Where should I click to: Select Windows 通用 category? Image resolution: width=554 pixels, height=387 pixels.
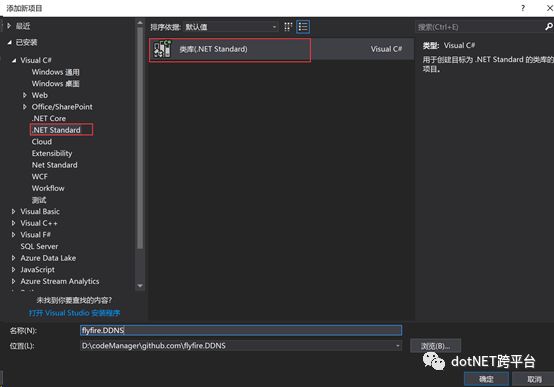point(55,72)
